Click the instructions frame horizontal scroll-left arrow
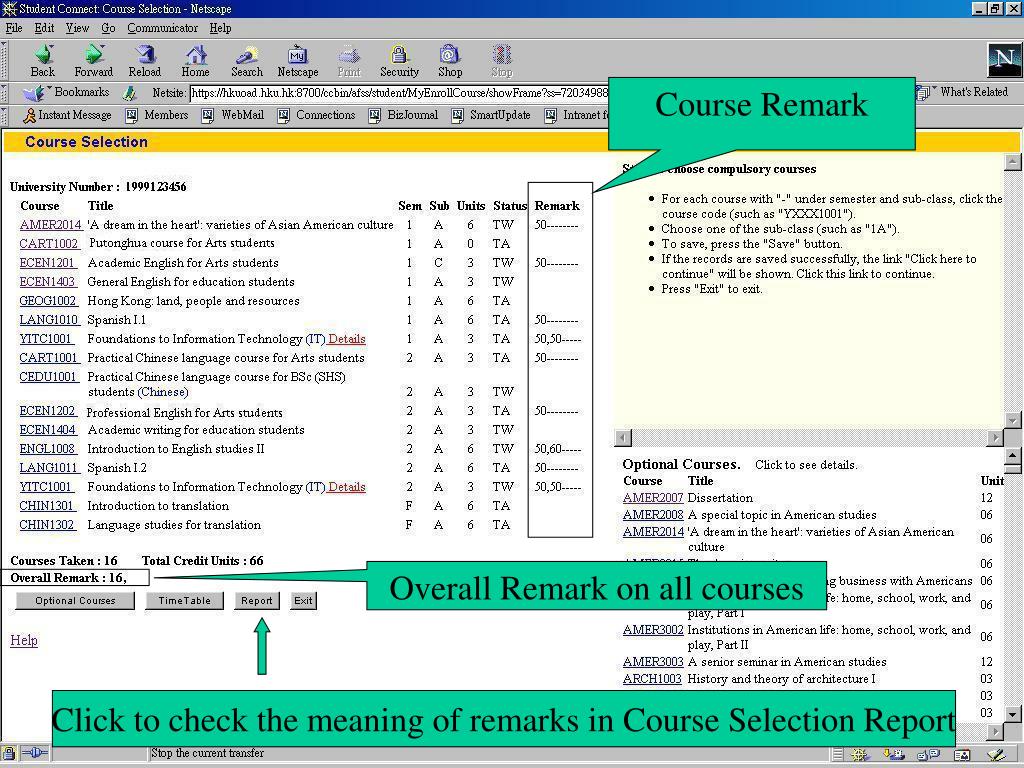This screenshot has height=768, width=1024. (624, 438)
